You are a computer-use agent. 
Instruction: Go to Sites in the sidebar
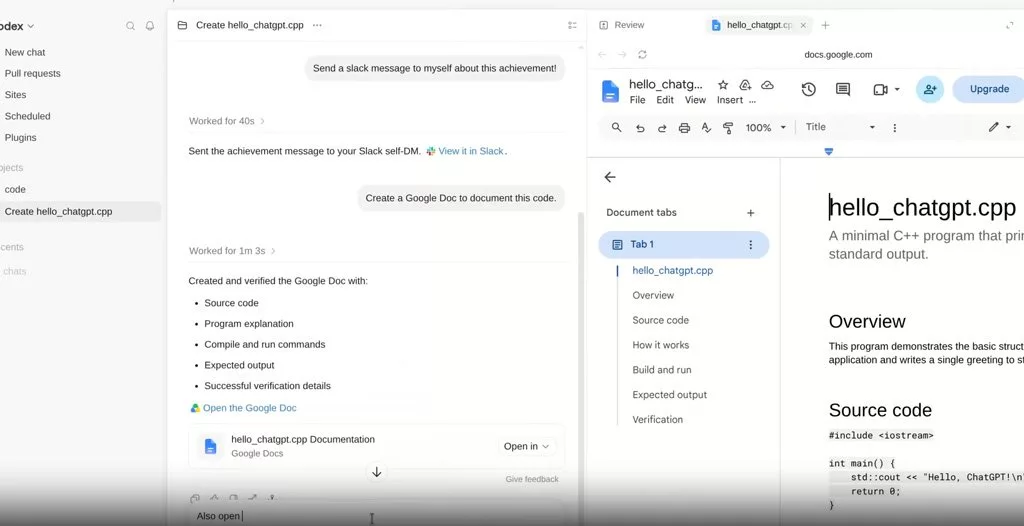pos(16,95)
